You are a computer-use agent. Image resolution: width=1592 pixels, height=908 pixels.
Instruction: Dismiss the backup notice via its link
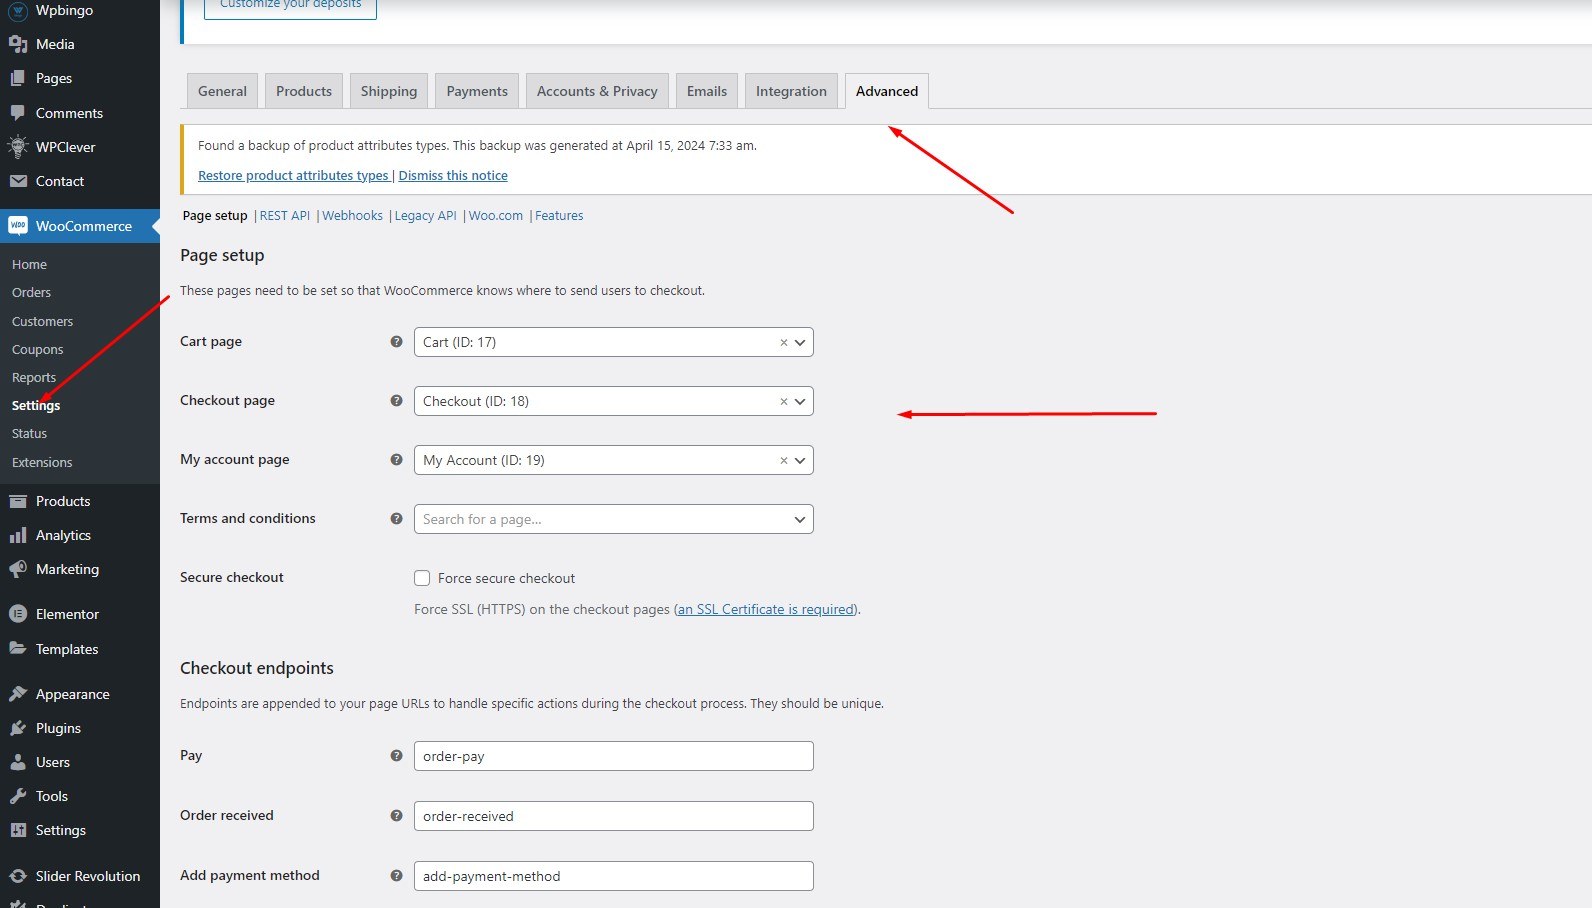coord(453,176)
